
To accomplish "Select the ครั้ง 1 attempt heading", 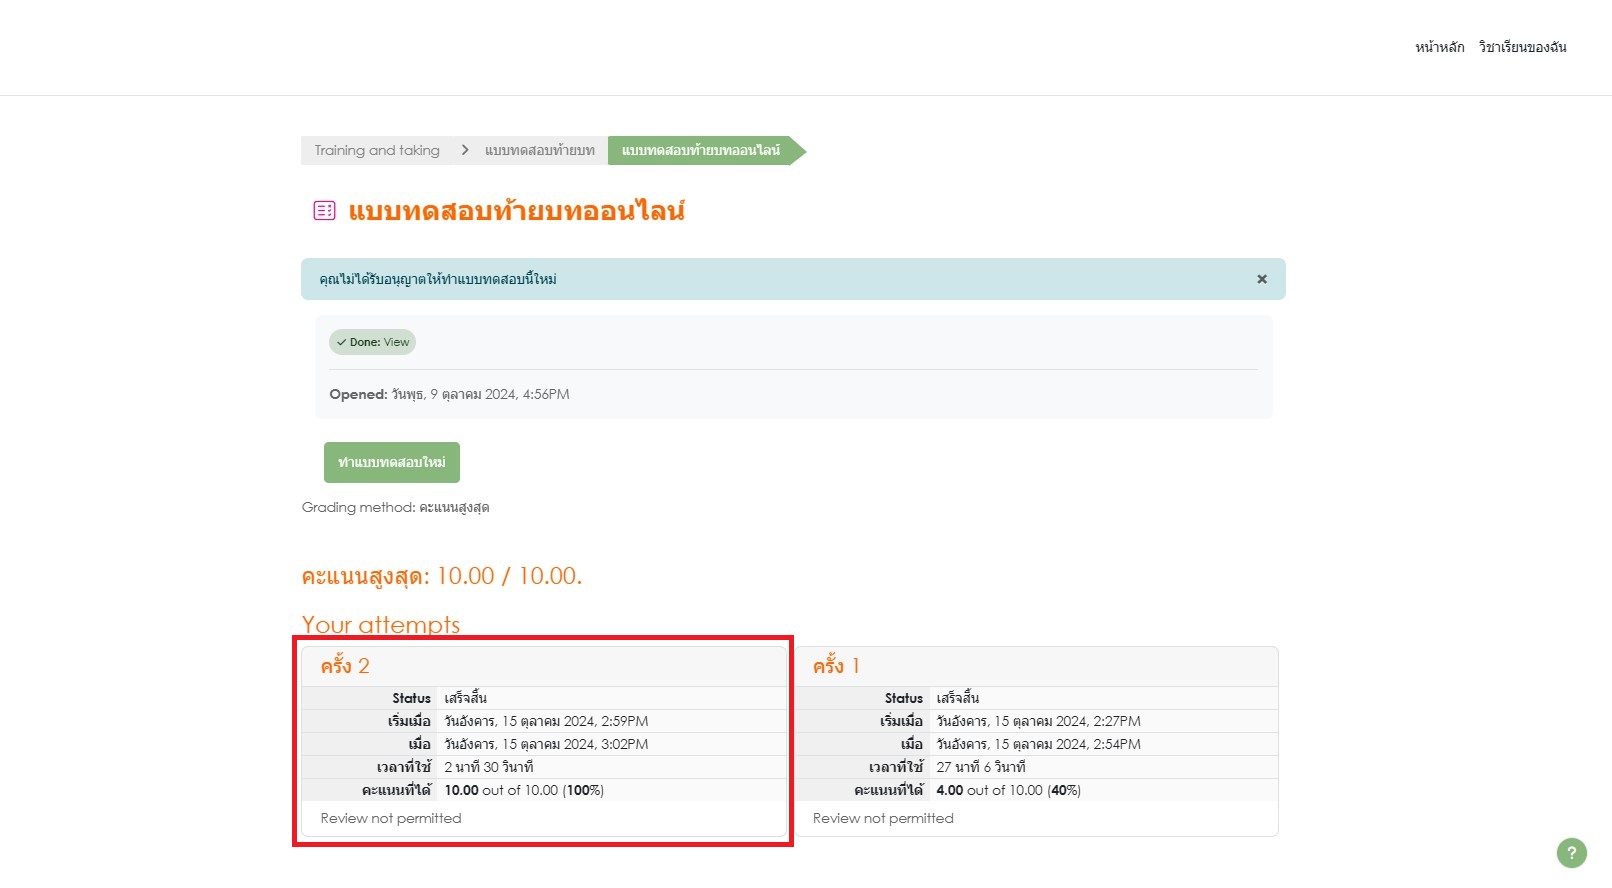I will coord(836,666).
